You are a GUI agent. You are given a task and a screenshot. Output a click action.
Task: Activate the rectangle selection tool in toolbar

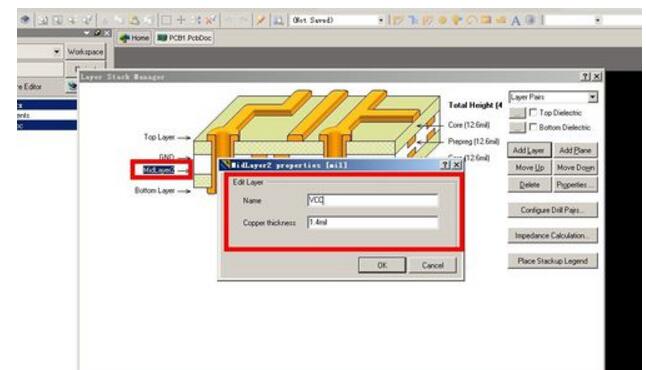point(166,20)
